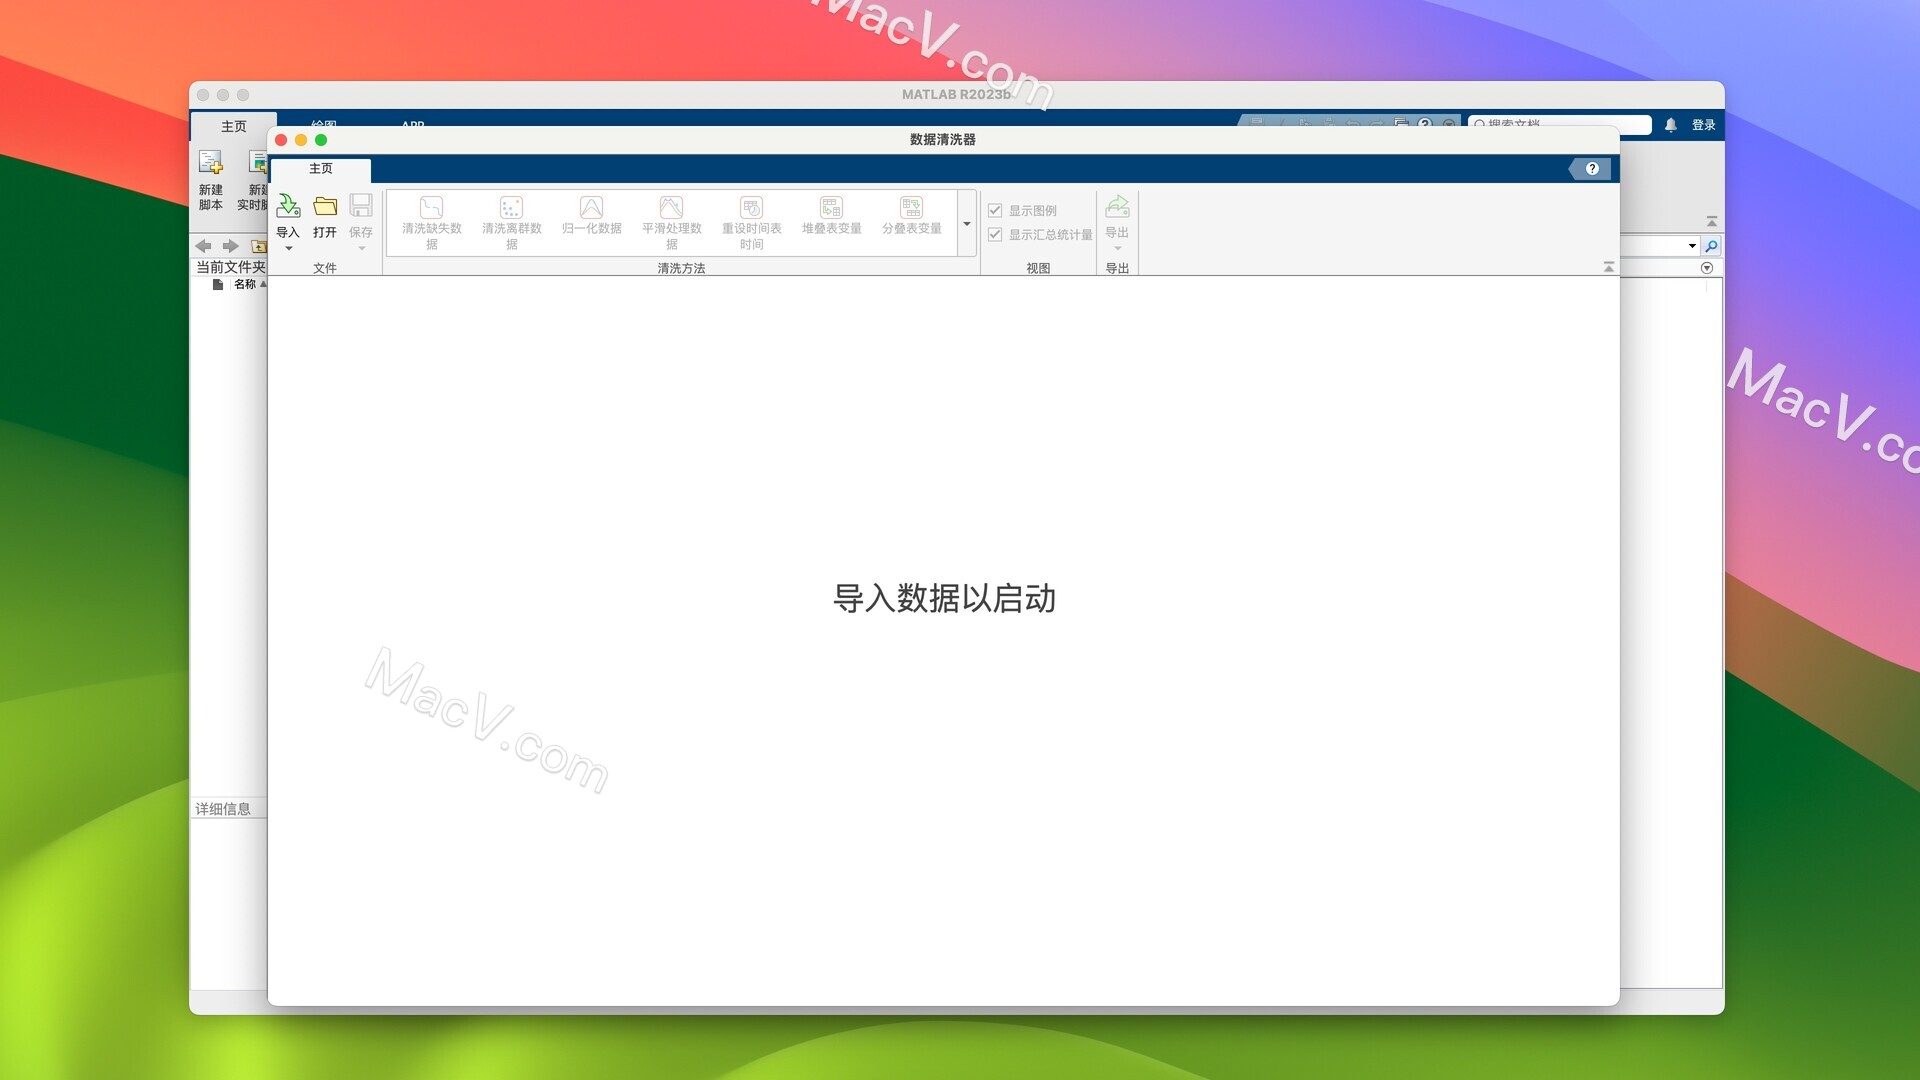Expand the 导出 dropdown arrow
This screenshot has height=1080, width=1920.
(1117, 249)
